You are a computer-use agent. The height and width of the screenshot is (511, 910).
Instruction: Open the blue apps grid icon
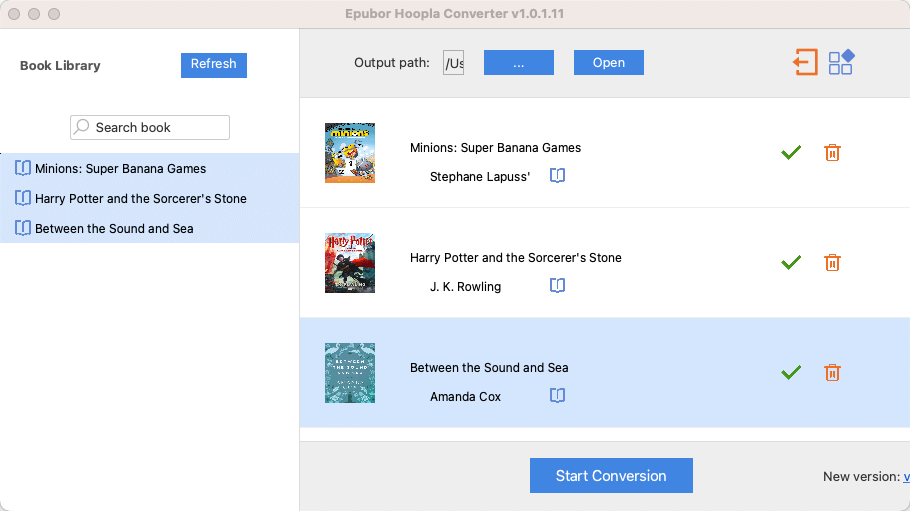pyautogui.click(x=842, y=62)
